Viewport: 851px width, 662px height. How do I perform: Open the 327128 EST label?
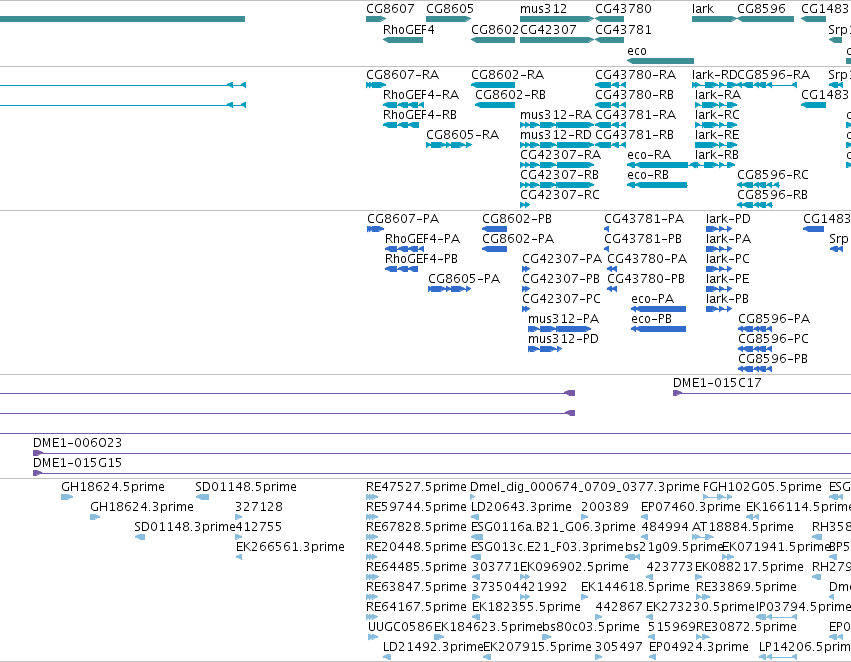(259, 507)
